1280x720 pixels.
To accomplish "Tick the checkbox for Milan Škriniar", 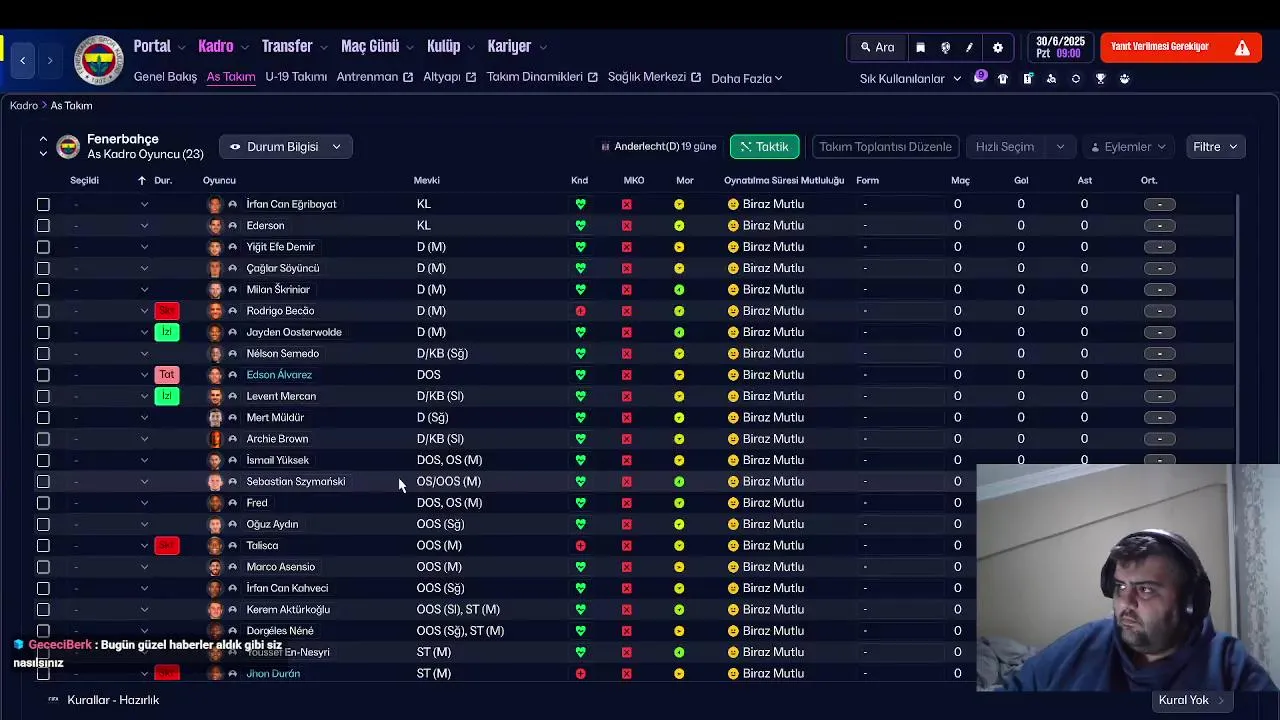I will click(43, 289).
